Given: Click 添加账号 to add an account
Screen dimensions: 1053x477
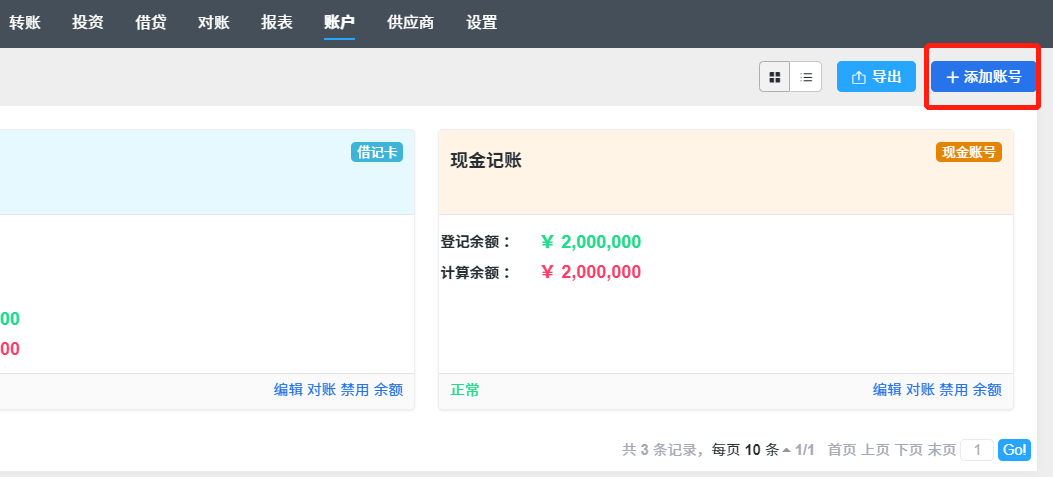Looking at the screenshot, I should pos(983,77).
